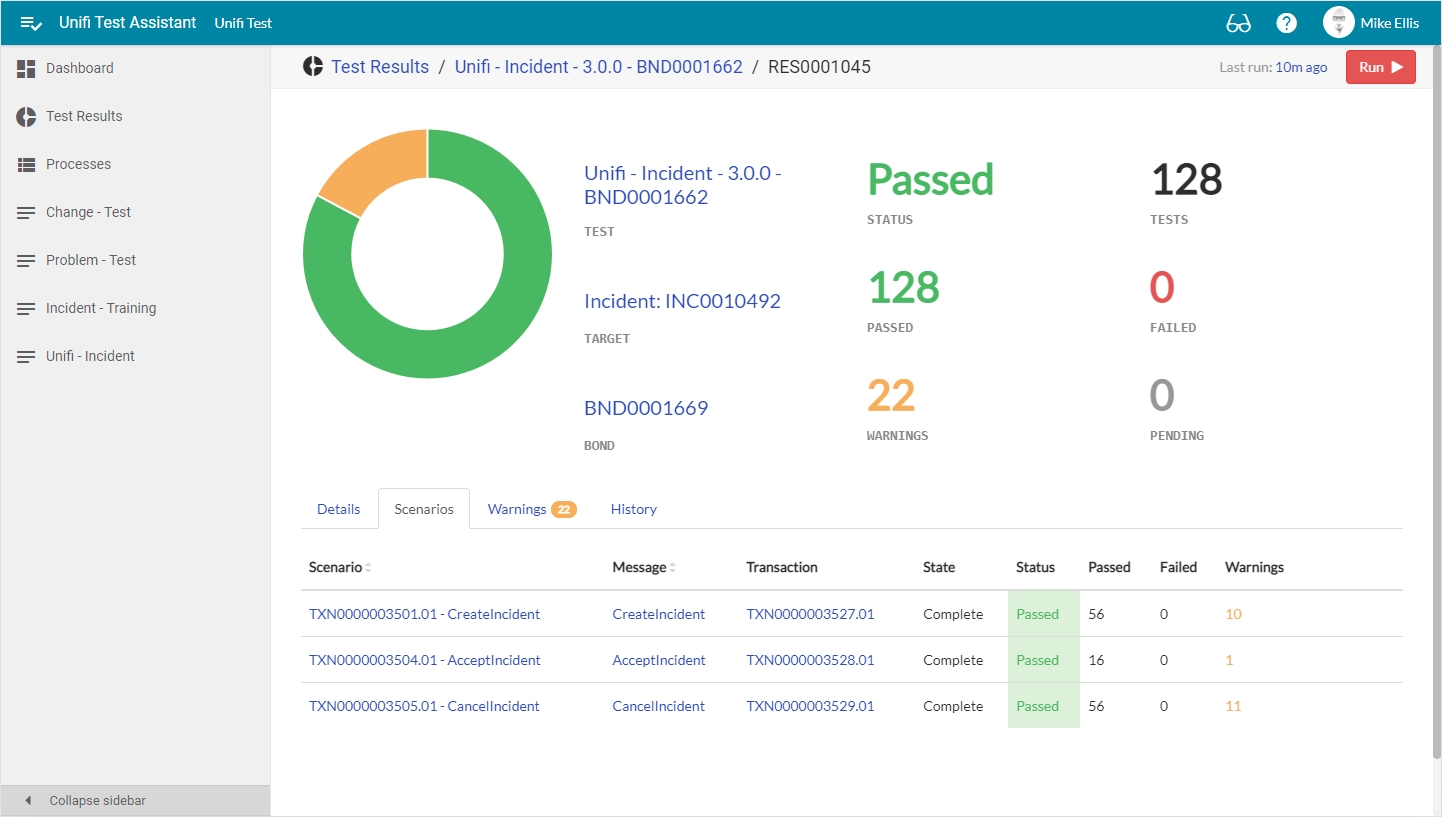The width and height of the screenshot is (1442, 817).
Task: Click Mike Ellis user avatar
Action: tap(1338, 23)
